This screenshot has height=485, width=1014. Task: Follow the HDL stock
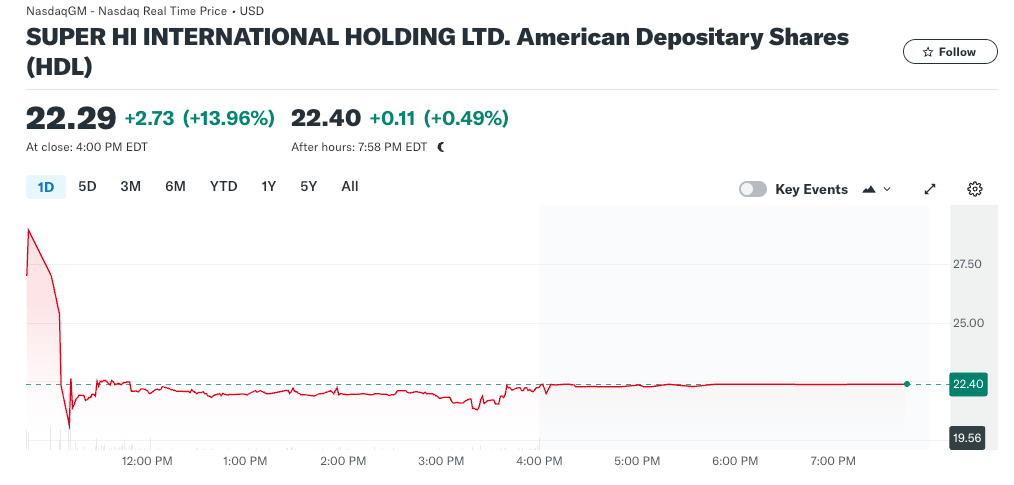coord(949,52)
